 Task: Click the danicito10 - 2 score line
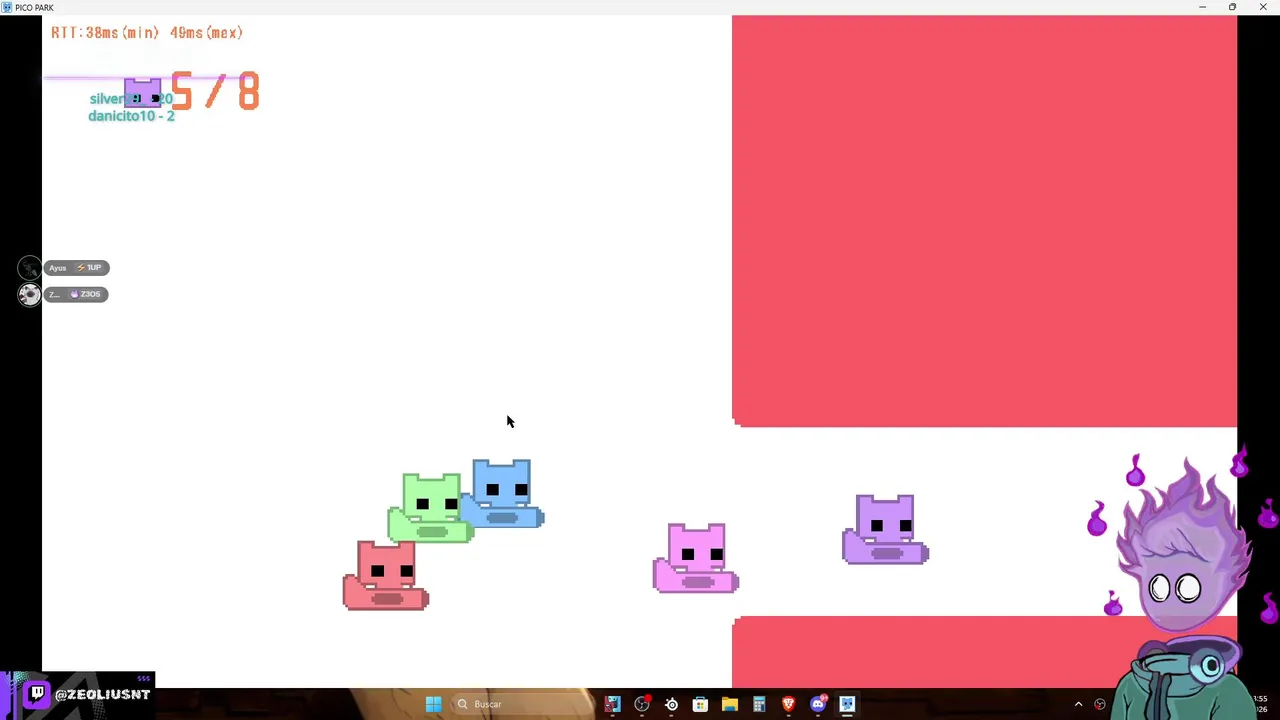point(131,116)
